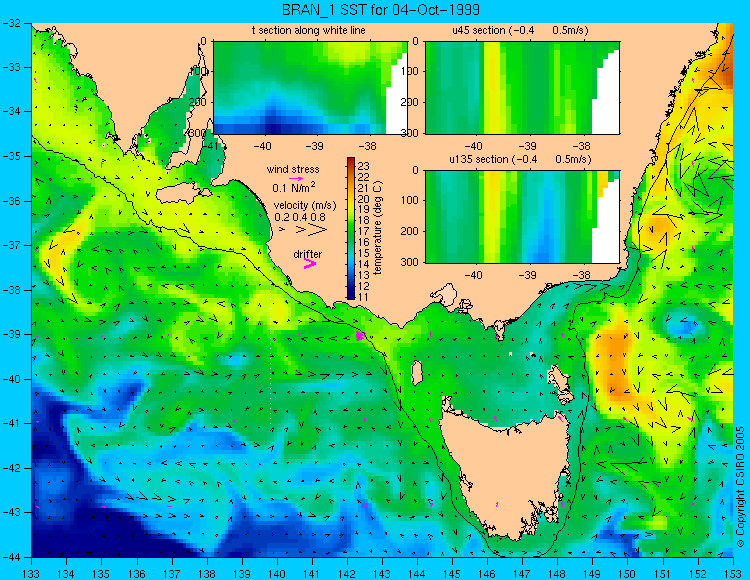Click latitude axis label -44
Screen dimensions: 750x580
(x=11, y=557)
